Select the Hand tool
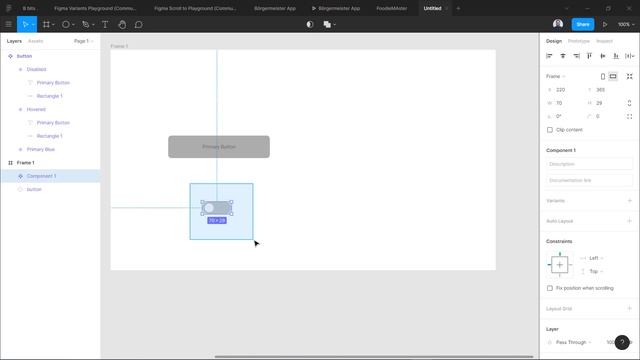 coord(122,24)
